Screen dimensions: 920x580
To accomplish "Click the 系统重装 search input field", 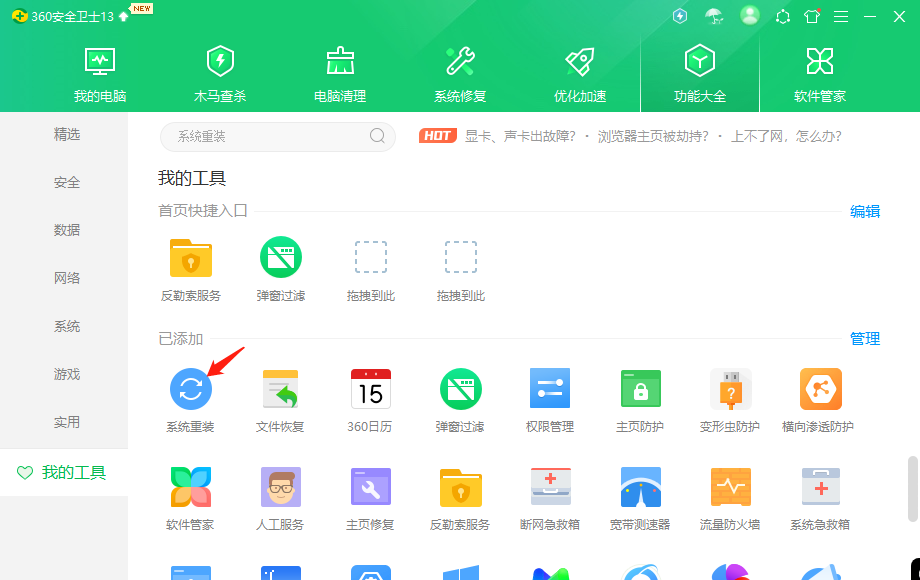I will tap(265, 136).
